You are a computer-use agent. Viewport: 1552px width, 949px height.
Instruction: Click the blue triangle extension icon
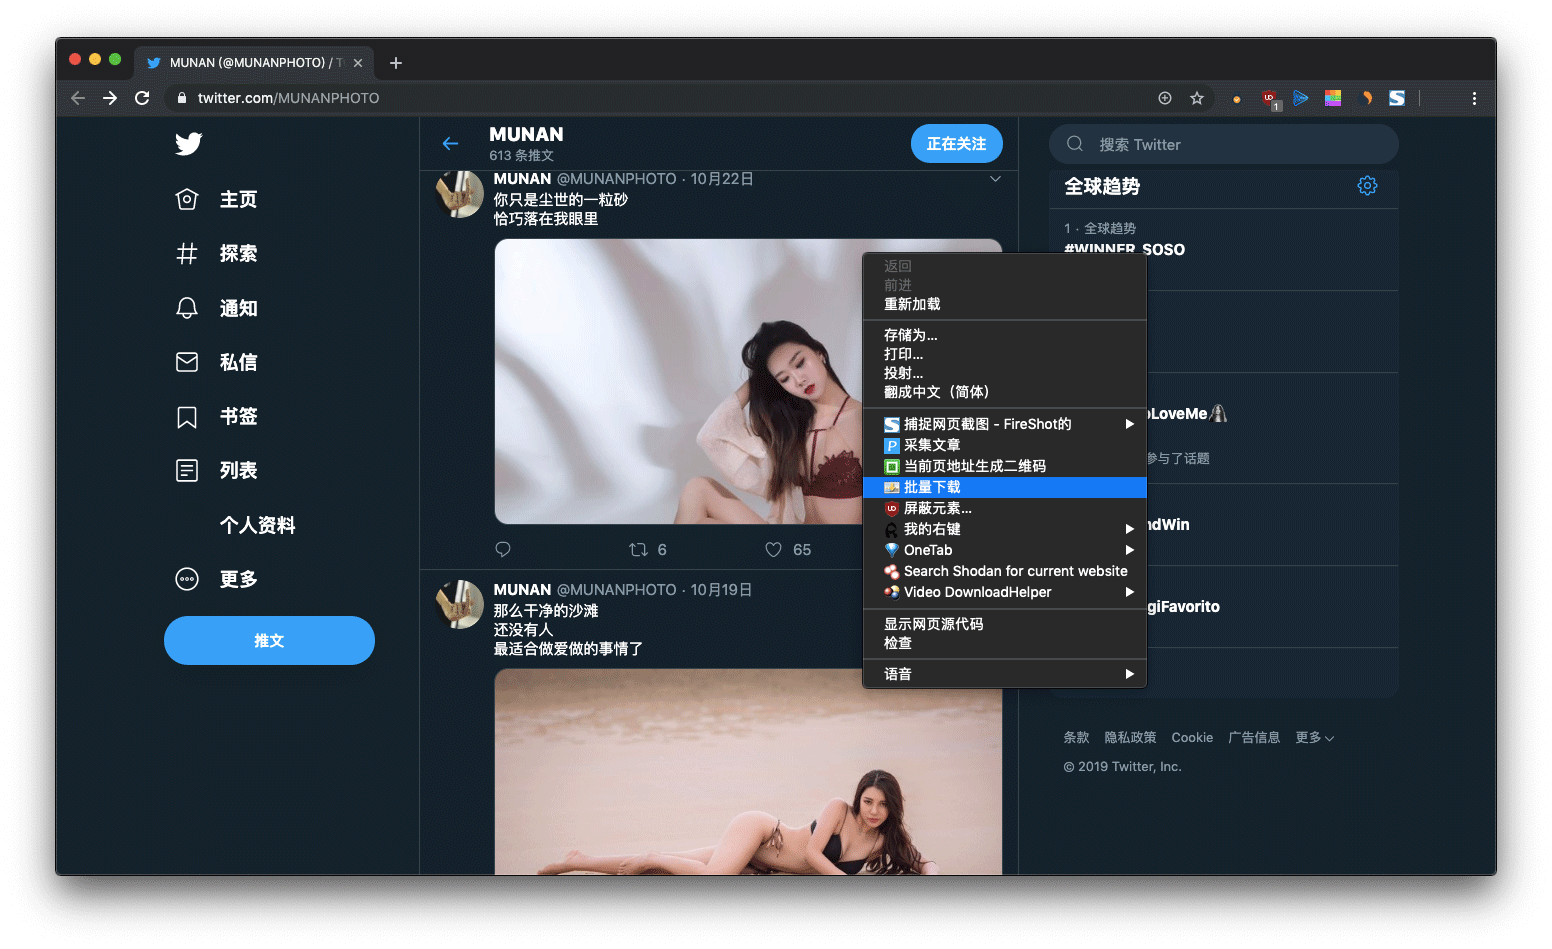click(x=1301, y=98)
